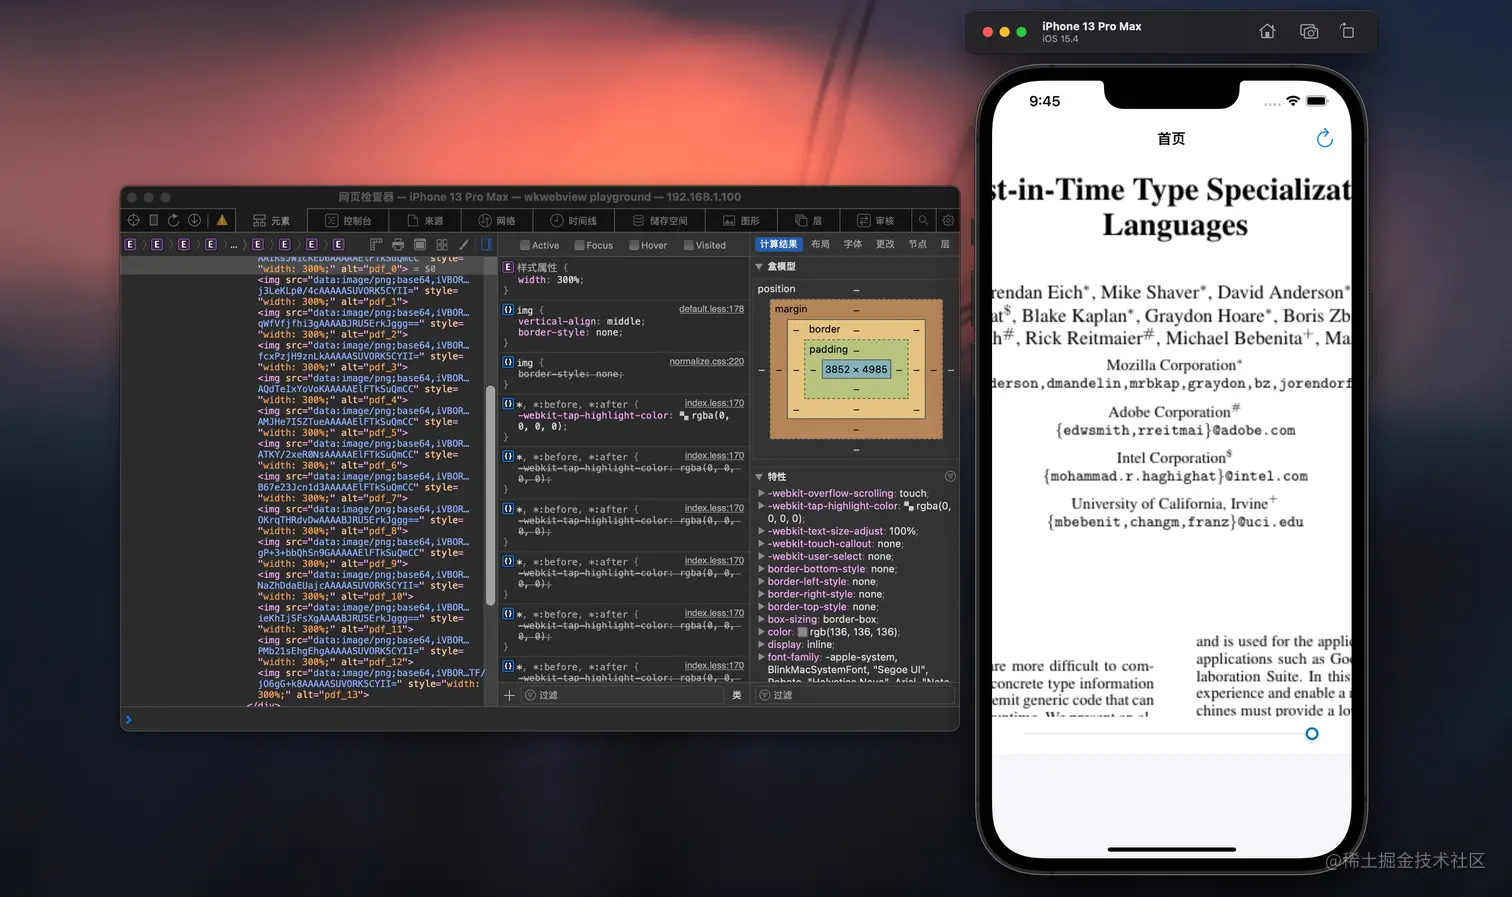
Task: Switch to the 来源 tab
Action: click(425, 220)
